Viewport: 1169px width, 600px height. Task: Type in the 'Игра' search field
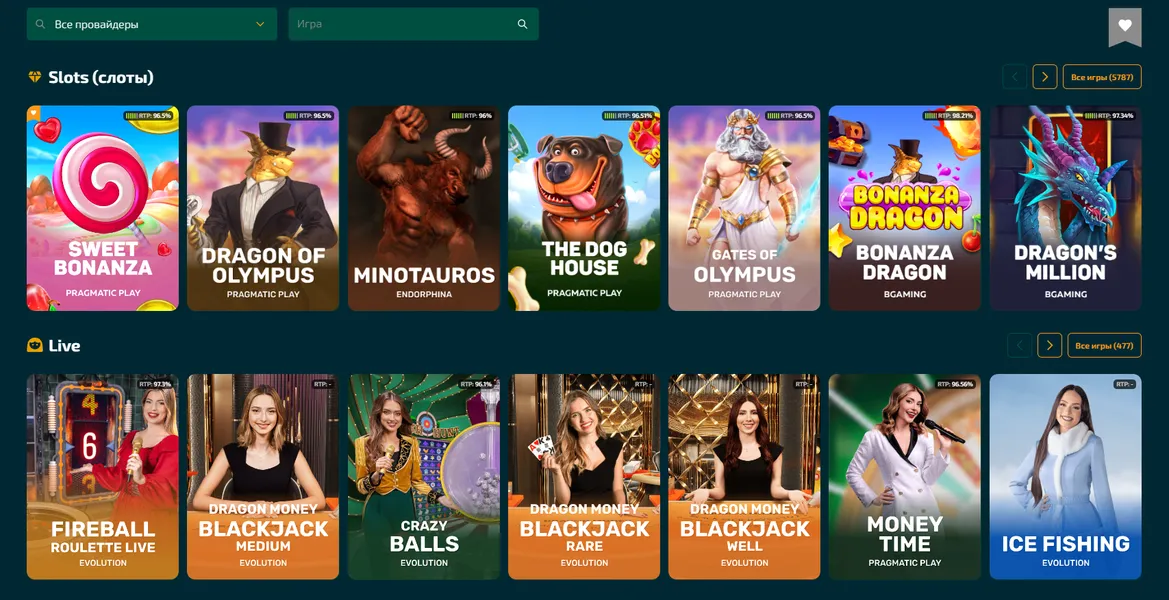click(x=400, y=24)
